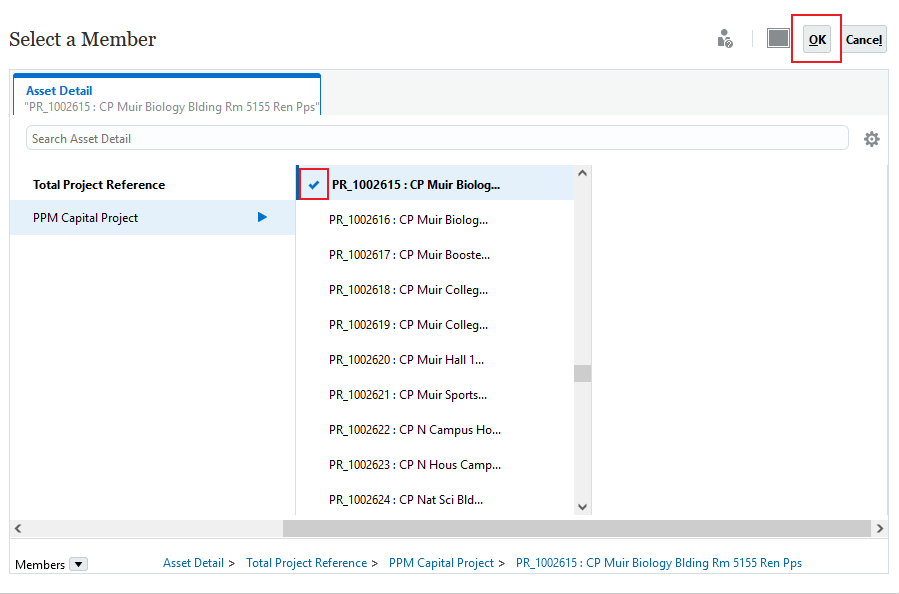Click the user help icon in header
Image resolution: width=899 pixels, height=594 pixels.
click(x=725, y=39)
